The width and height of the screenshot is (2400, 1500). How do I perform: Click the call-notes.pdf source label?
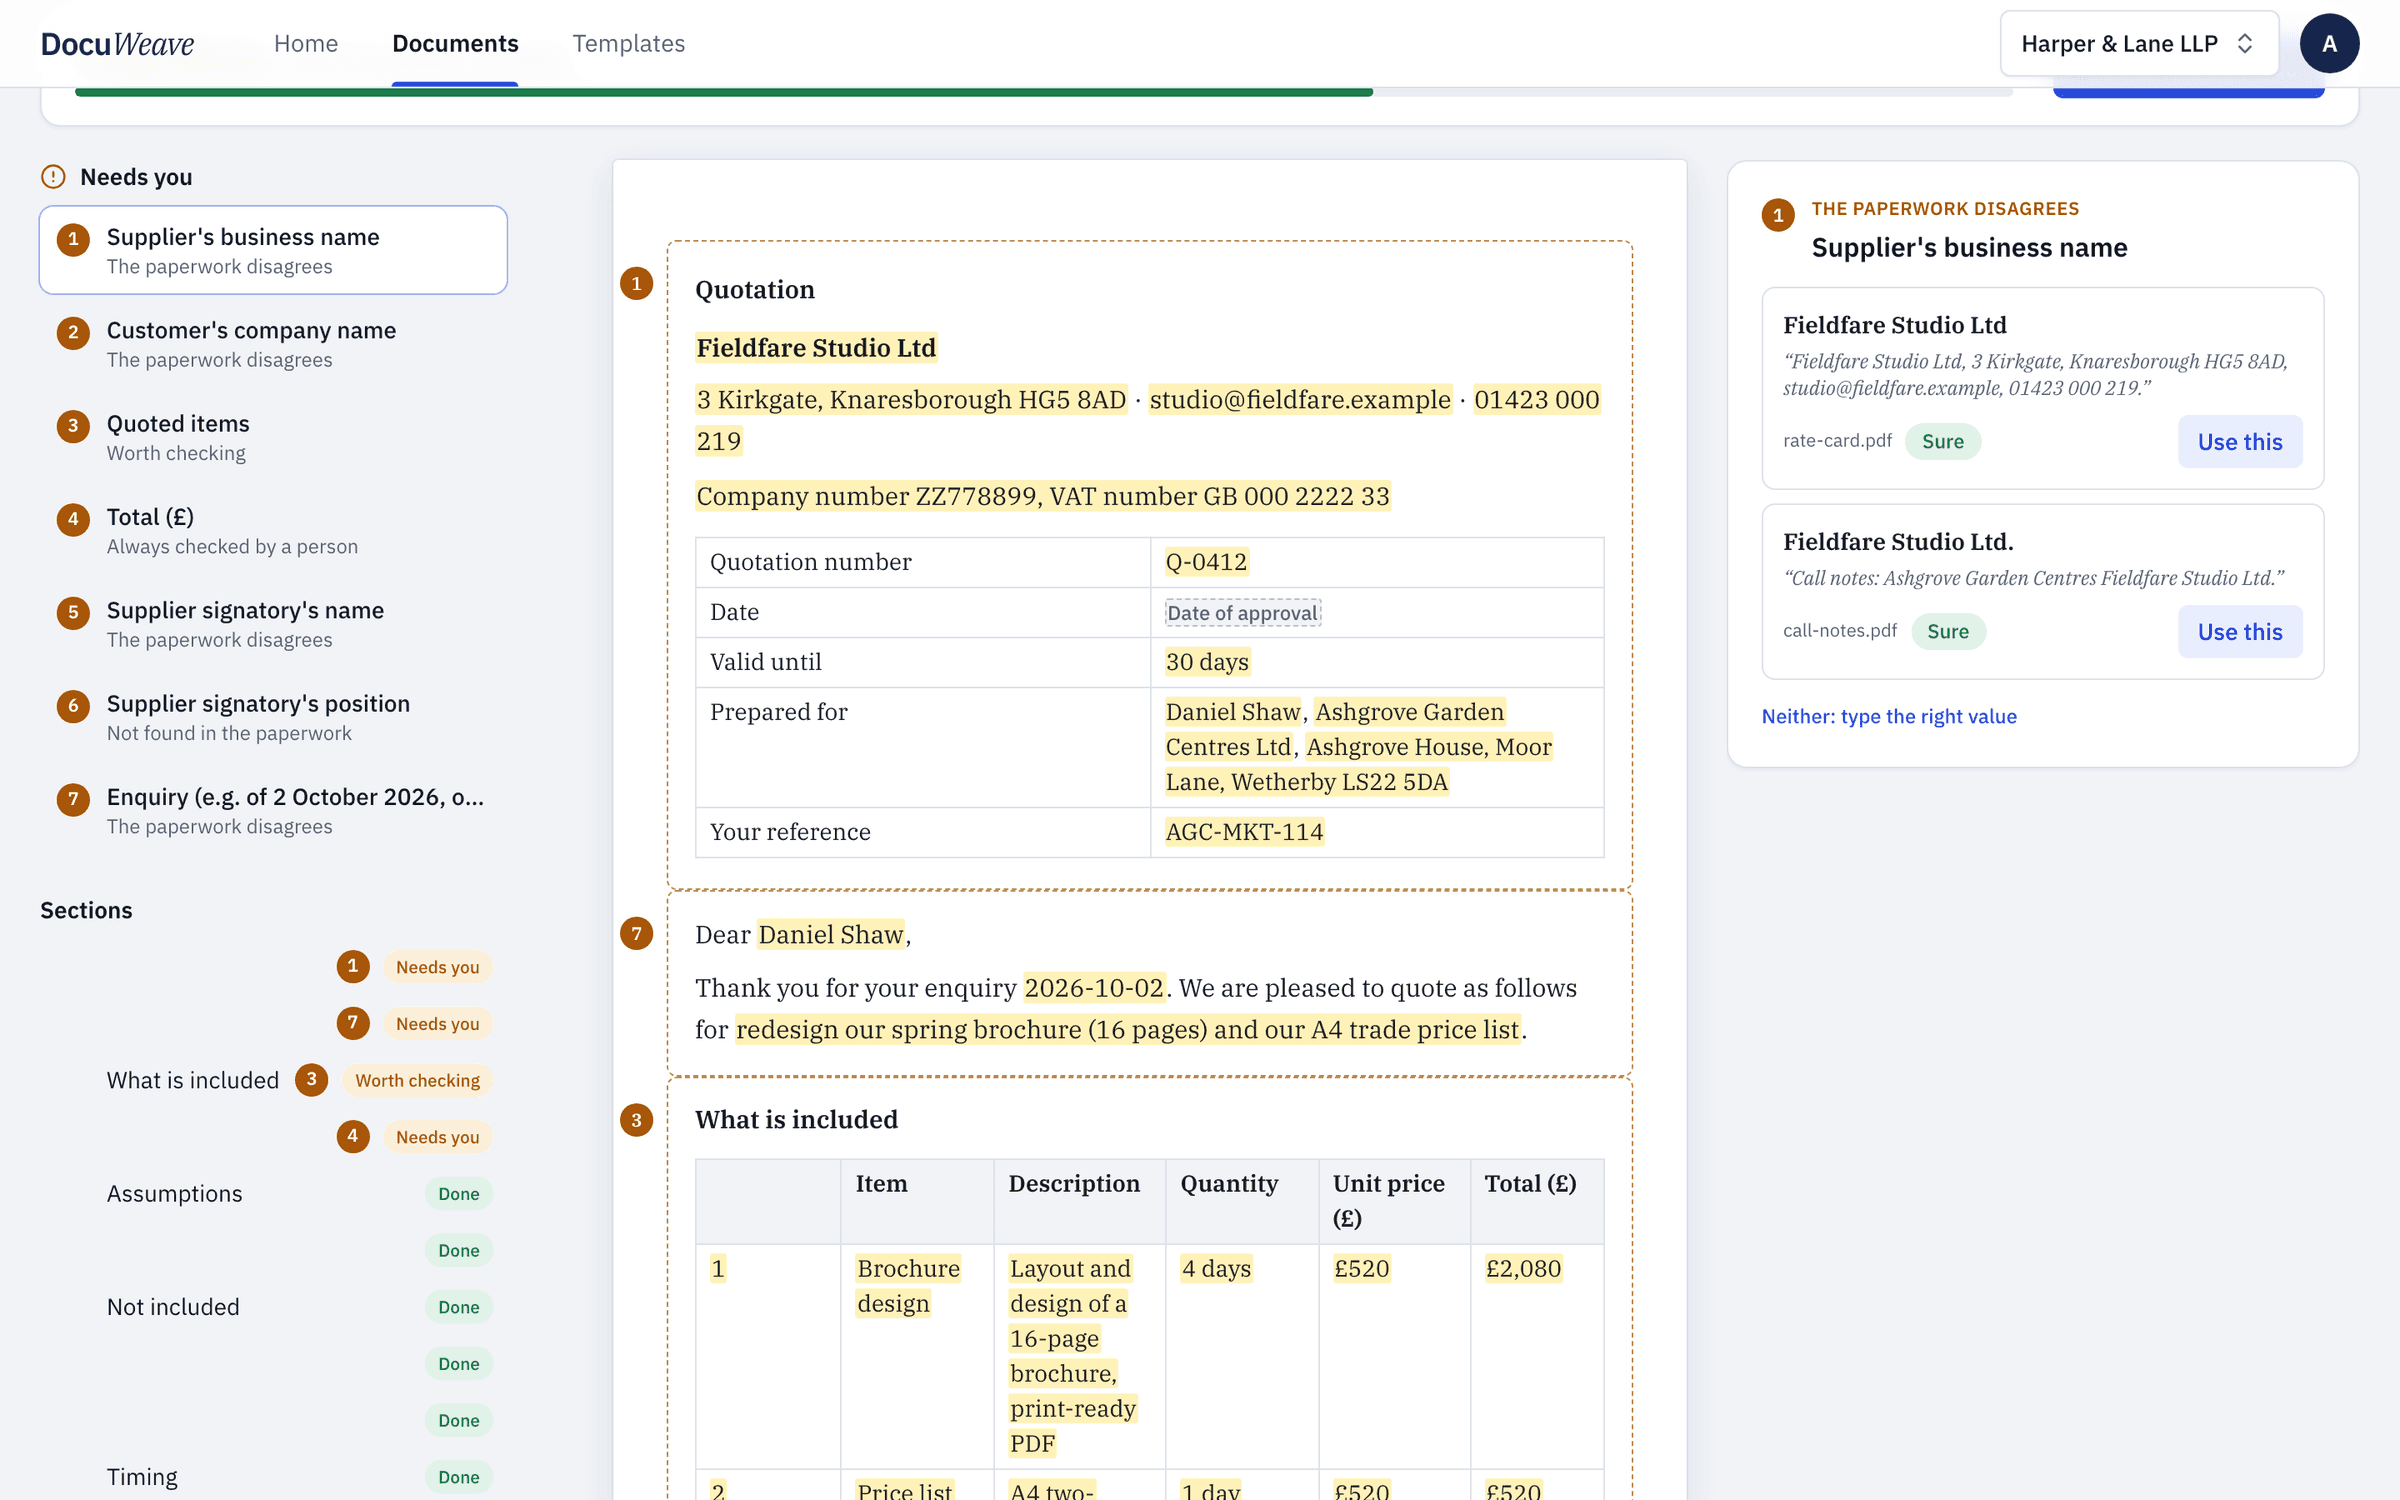[1839, 630]
